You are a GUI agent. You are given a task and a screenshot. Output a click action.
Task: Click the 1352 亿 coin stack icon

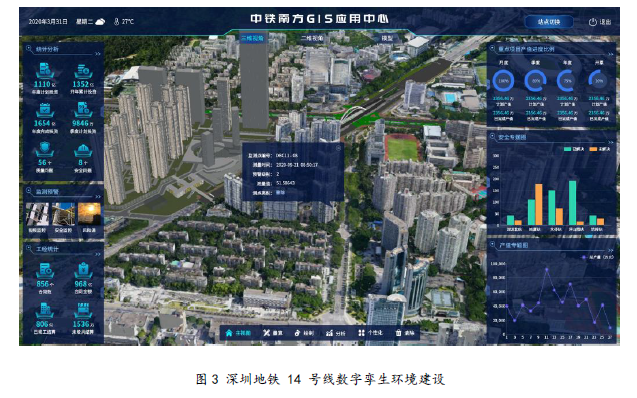click(x=83, y=71)
